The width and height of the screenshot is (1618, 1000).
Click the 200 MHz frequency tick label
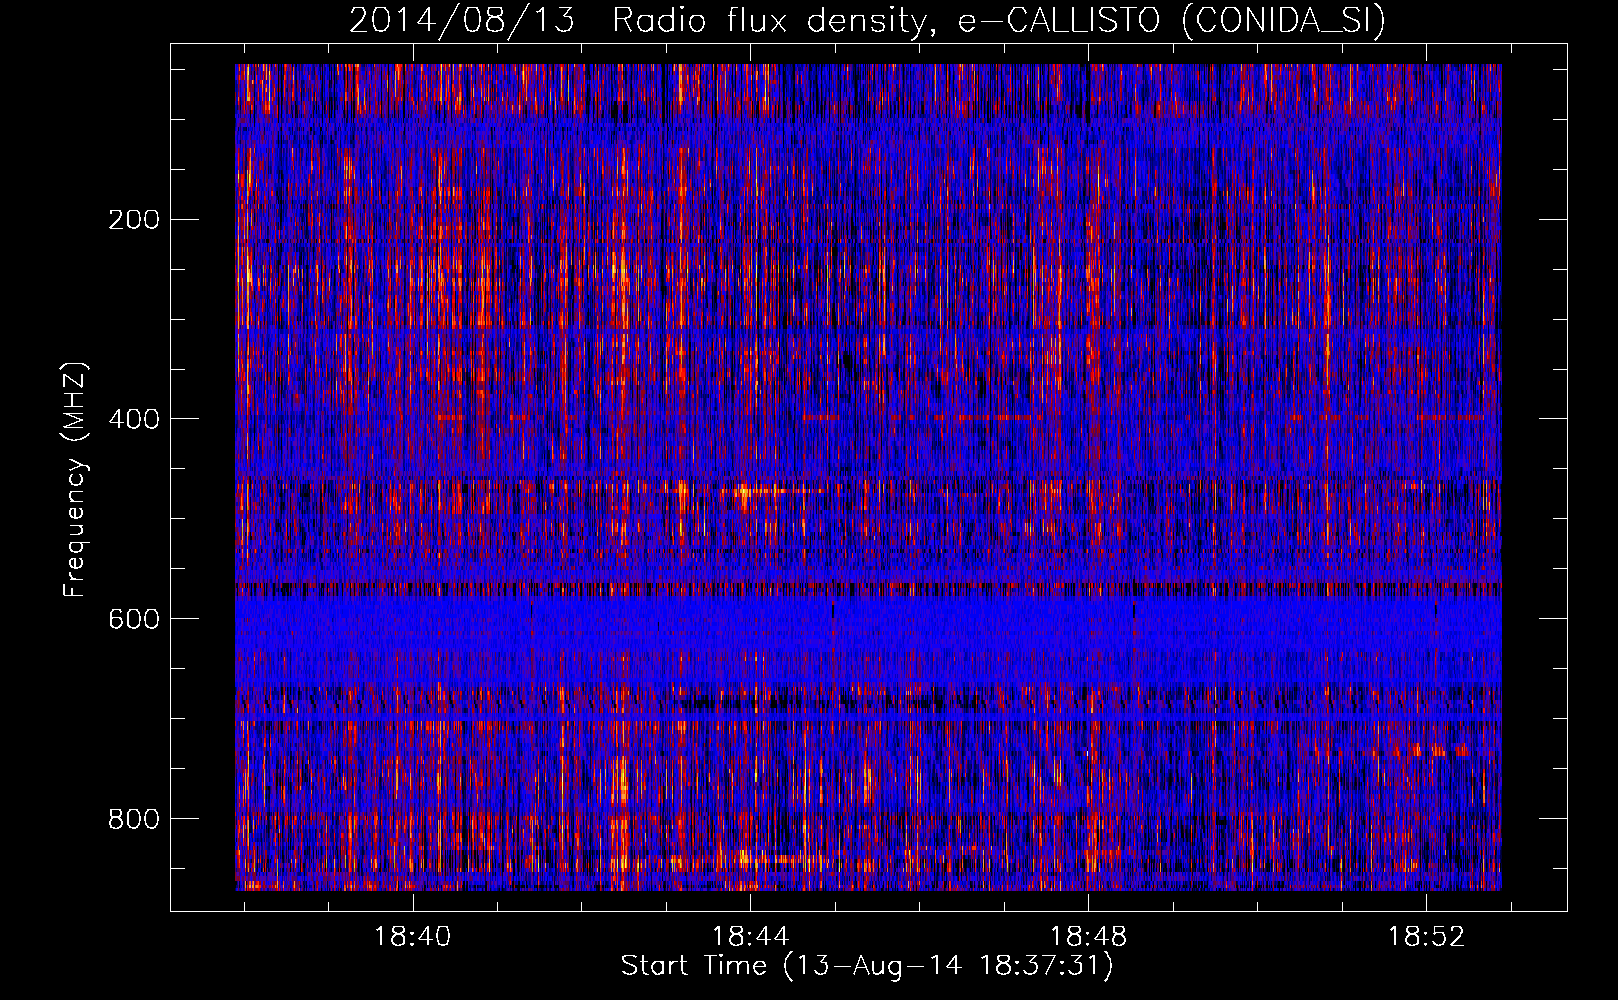tap(133, 219)
